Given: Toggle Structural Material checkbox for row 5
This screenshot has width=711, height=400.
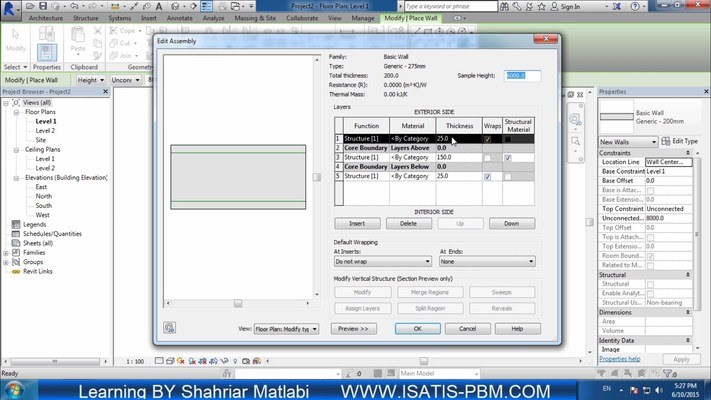Looking at the screenshot, I should point(508,176).
